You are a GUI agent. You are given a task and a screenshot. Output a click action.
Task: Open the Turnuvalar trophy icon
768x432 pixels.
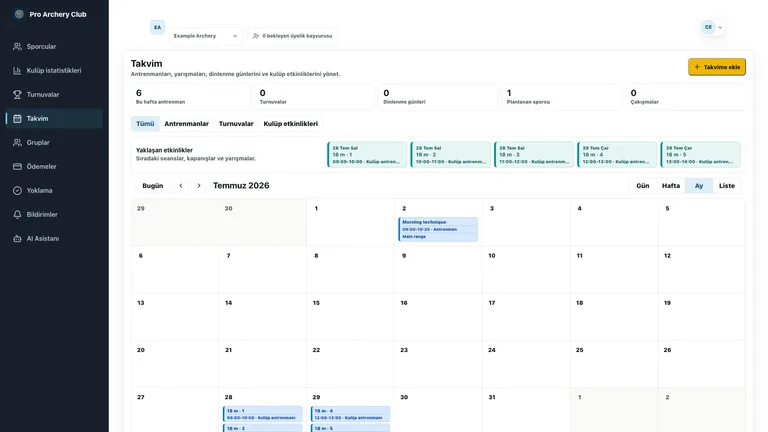coord(17,95)
